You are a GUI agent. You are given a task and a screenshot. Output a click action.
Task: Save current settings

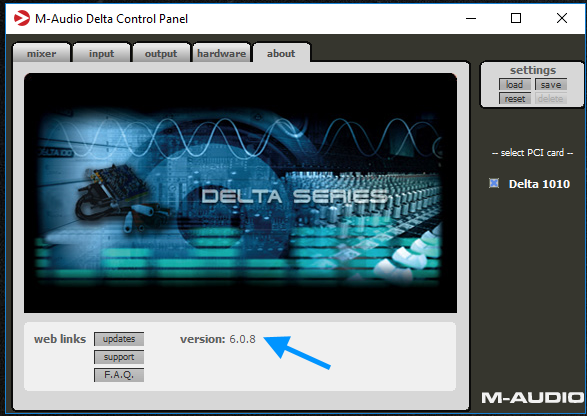coord(551,85)
